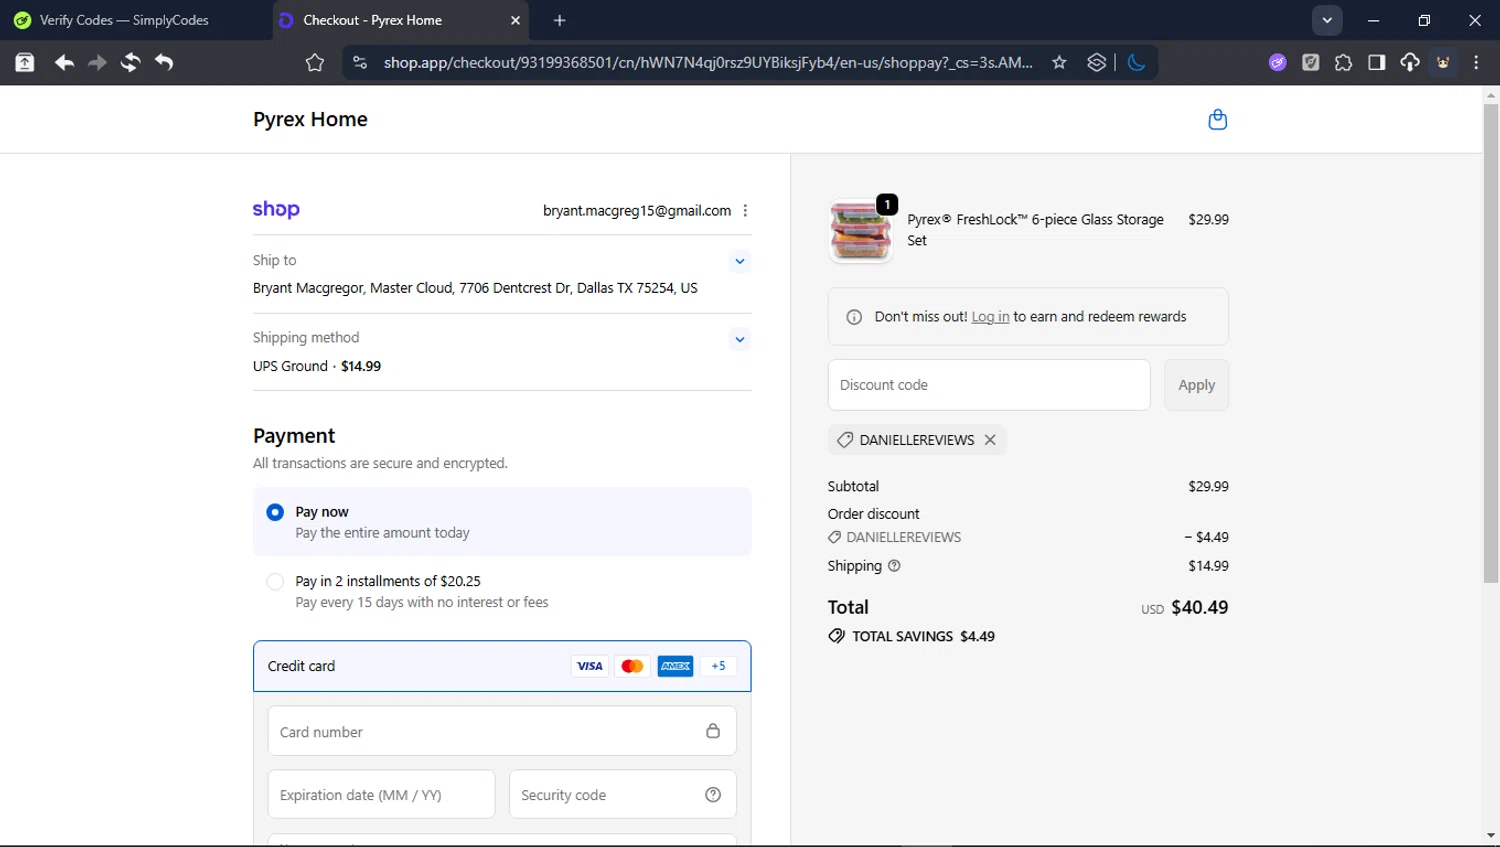The width and height of the screenshot is (1500, 847).
Task: Click the Expiration date field
Action: [x=381, y=795]
